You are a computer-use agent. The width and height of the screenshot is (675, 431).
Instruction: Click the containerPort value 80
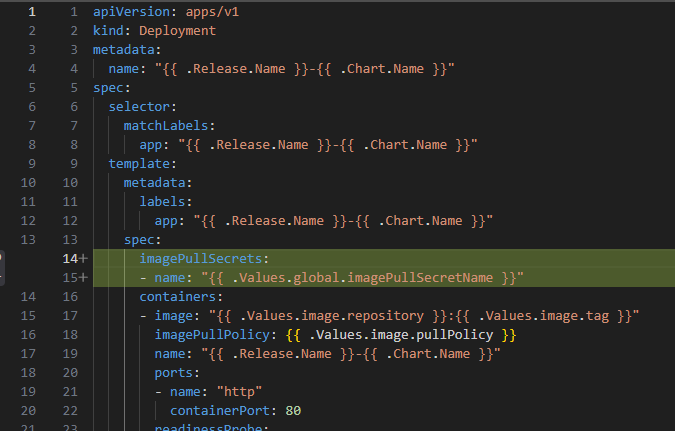tap(293, 410)
